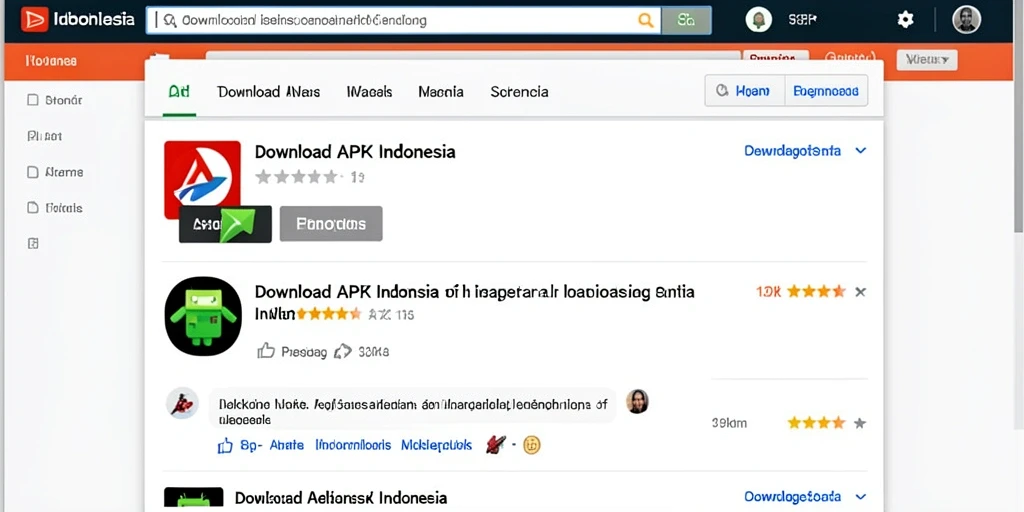
Task: Click the green search submit button
Action: point(686,20)
